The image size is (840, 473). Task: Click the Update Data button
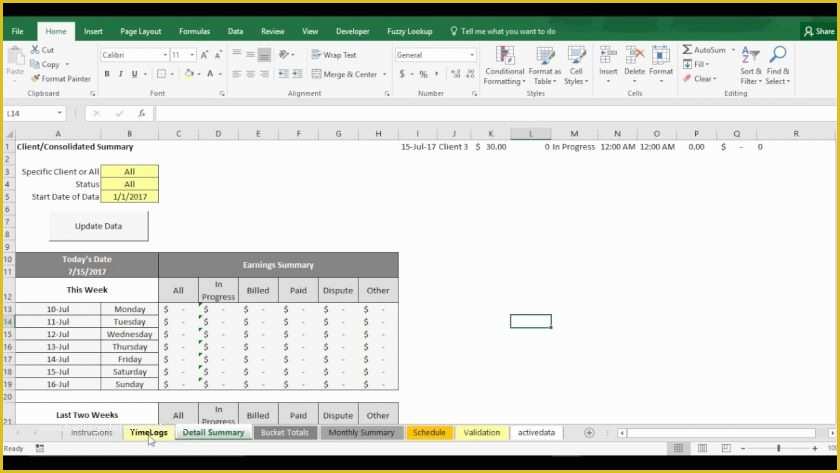pos(99,226)
